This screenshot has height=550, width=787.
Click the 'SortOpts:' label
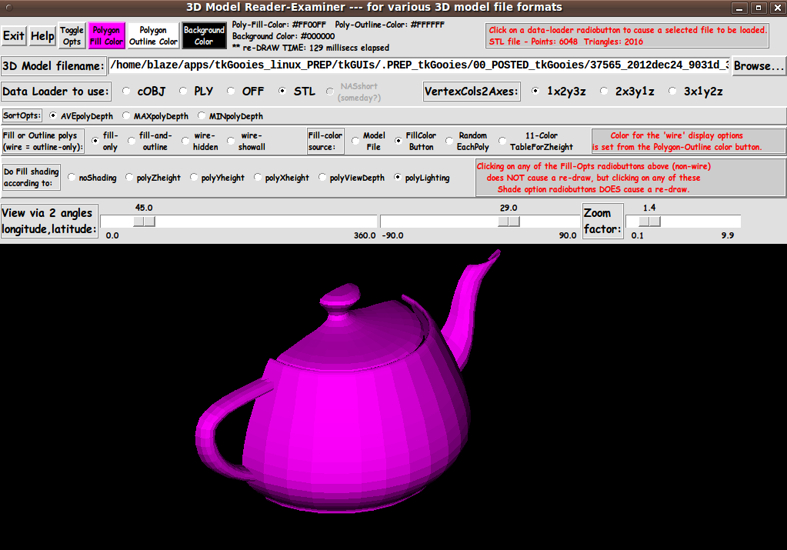22,115
